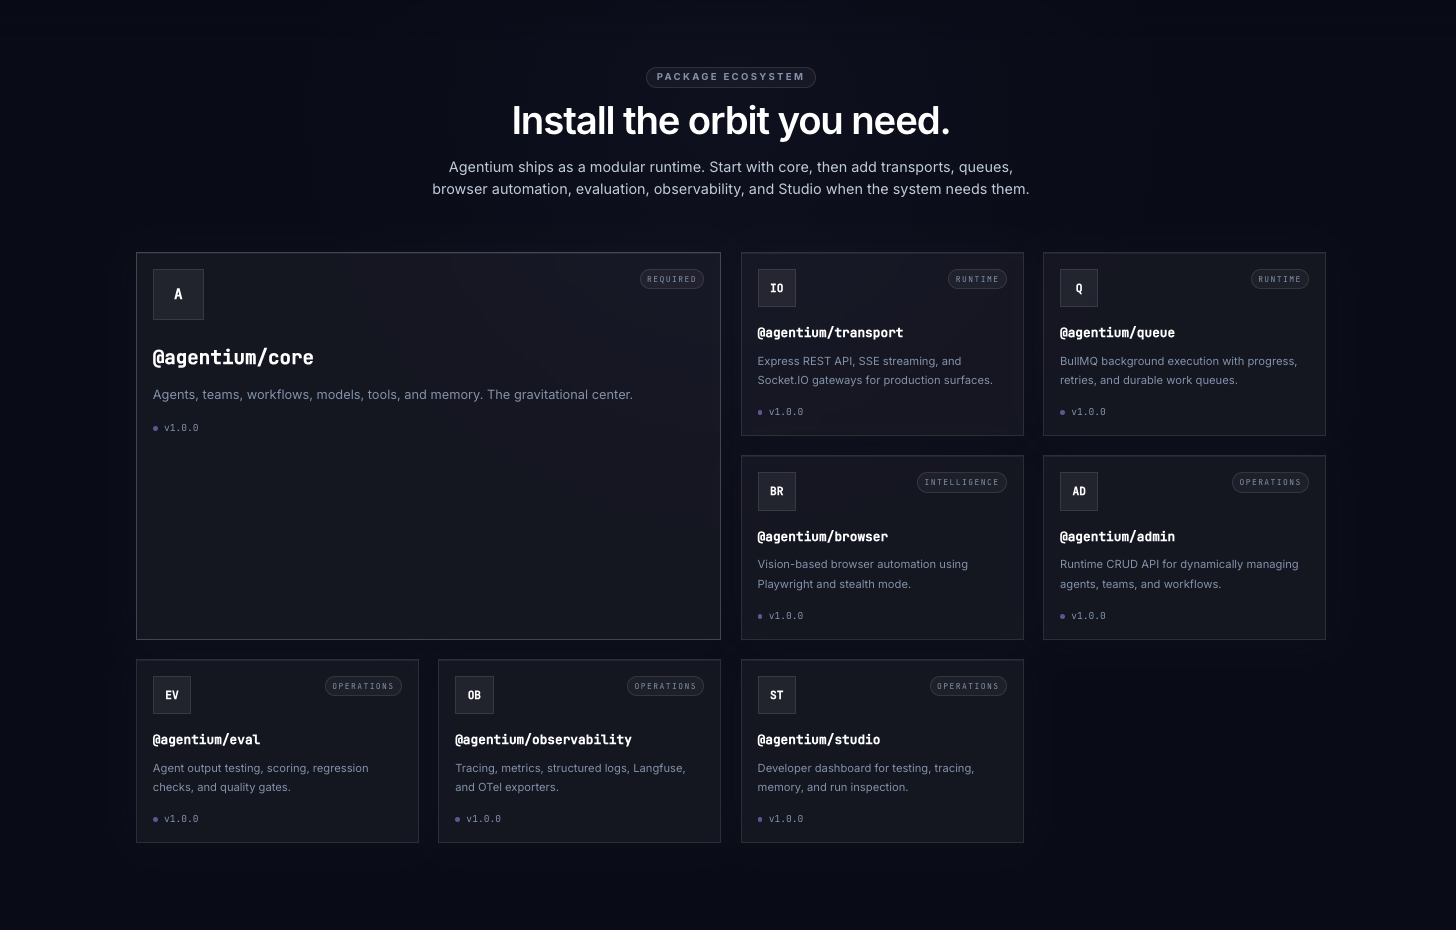Open the @agentium/studio package title

click(819, 740)
